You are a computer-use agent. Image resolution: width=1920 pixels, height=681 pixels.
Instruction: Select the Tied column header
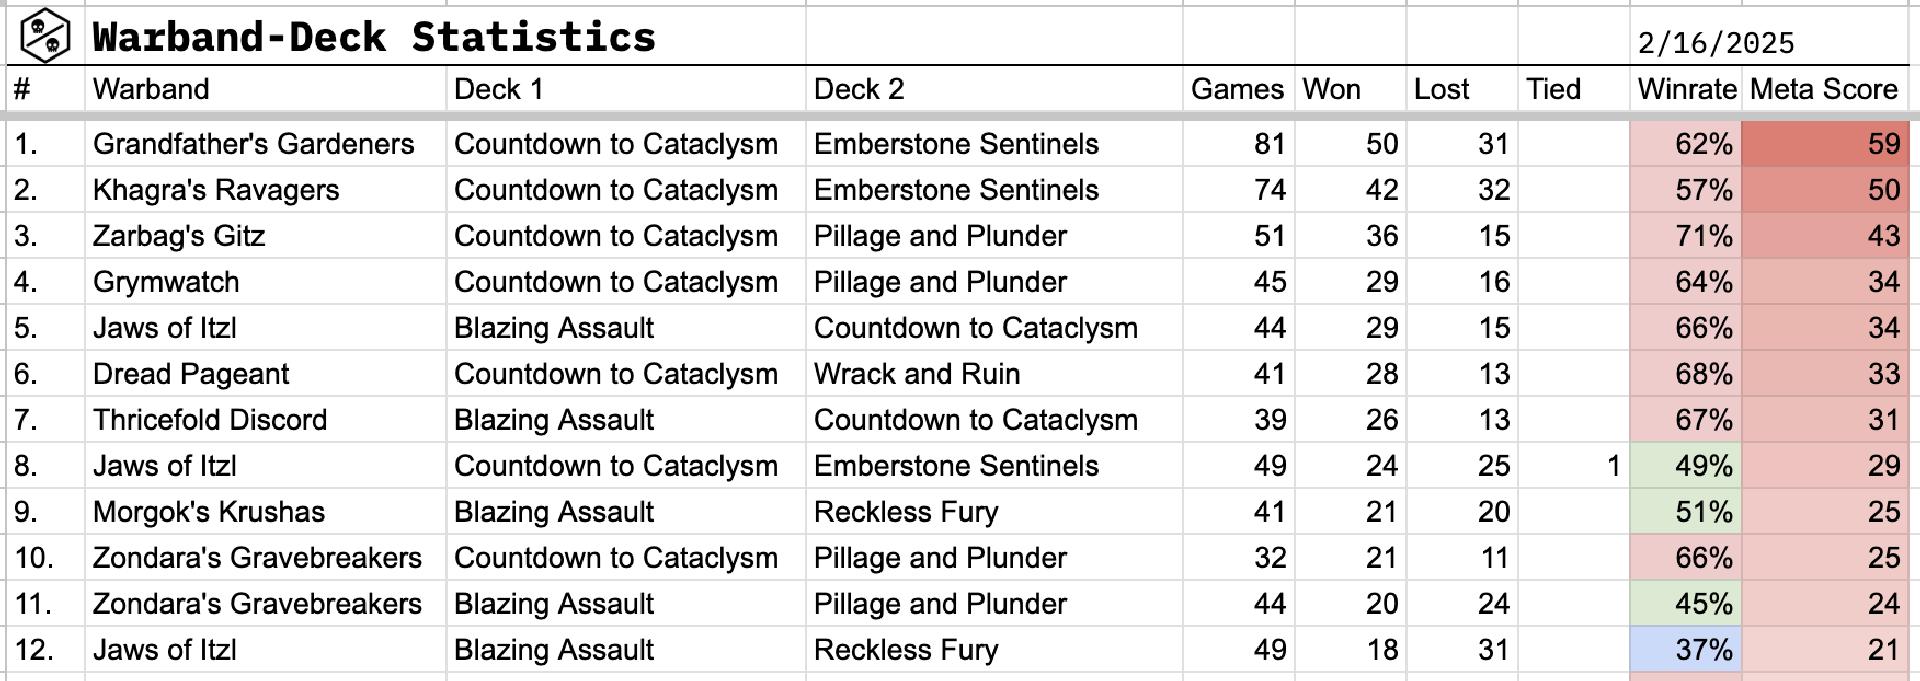[1553, 89]
